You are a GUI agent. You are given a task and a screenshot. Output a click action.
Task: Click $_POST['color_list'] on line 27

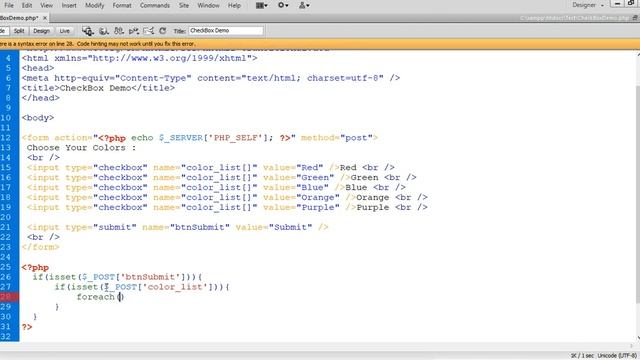159,287
